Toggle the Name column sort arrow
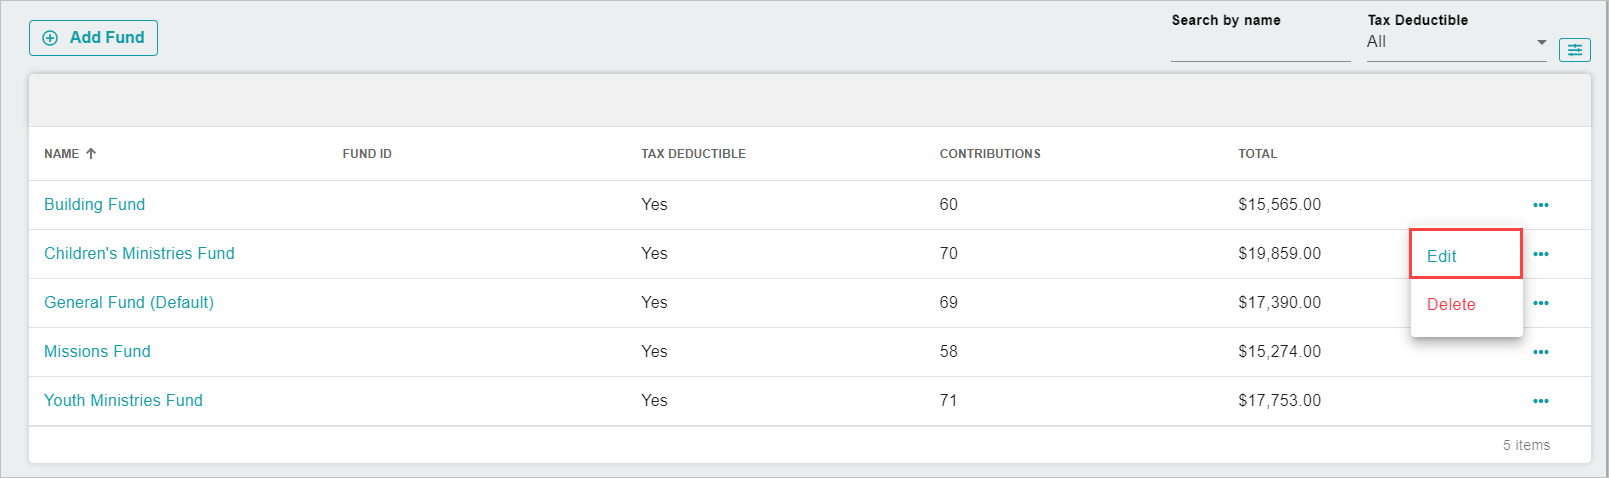Viewport: 1609px width, 478px height. click(x=91, y=153)
